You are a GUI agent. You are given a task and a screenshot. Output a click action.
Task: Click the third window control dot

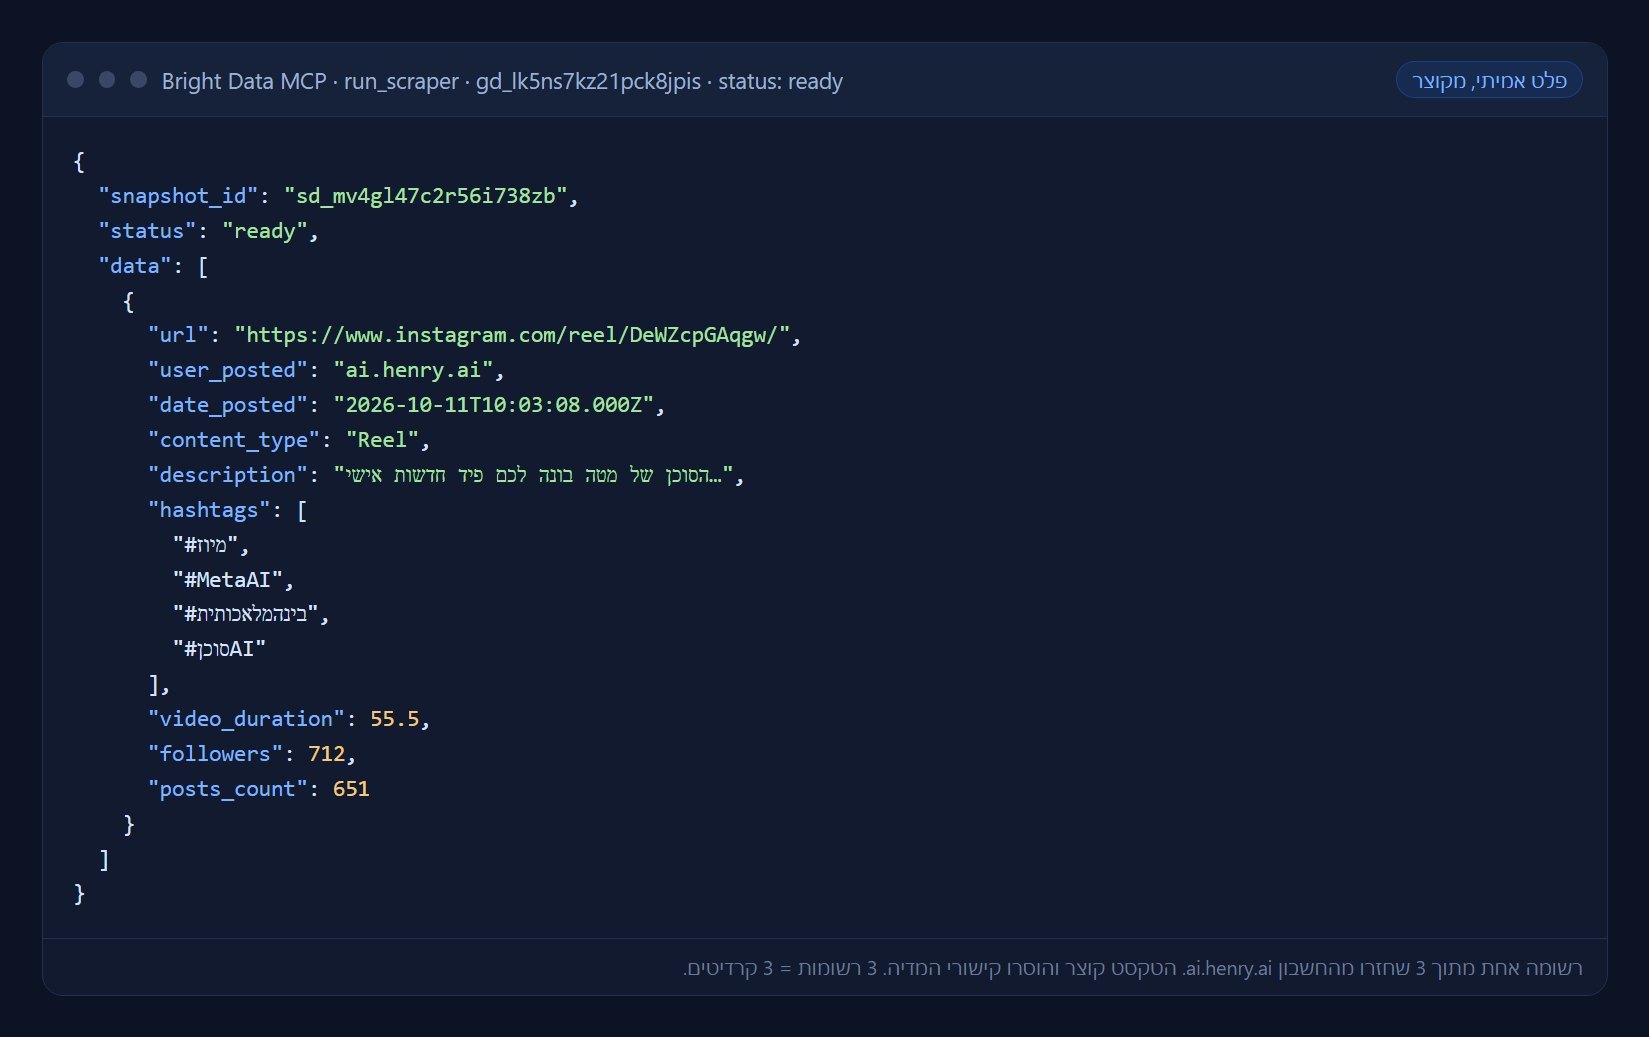coord(139,80)
